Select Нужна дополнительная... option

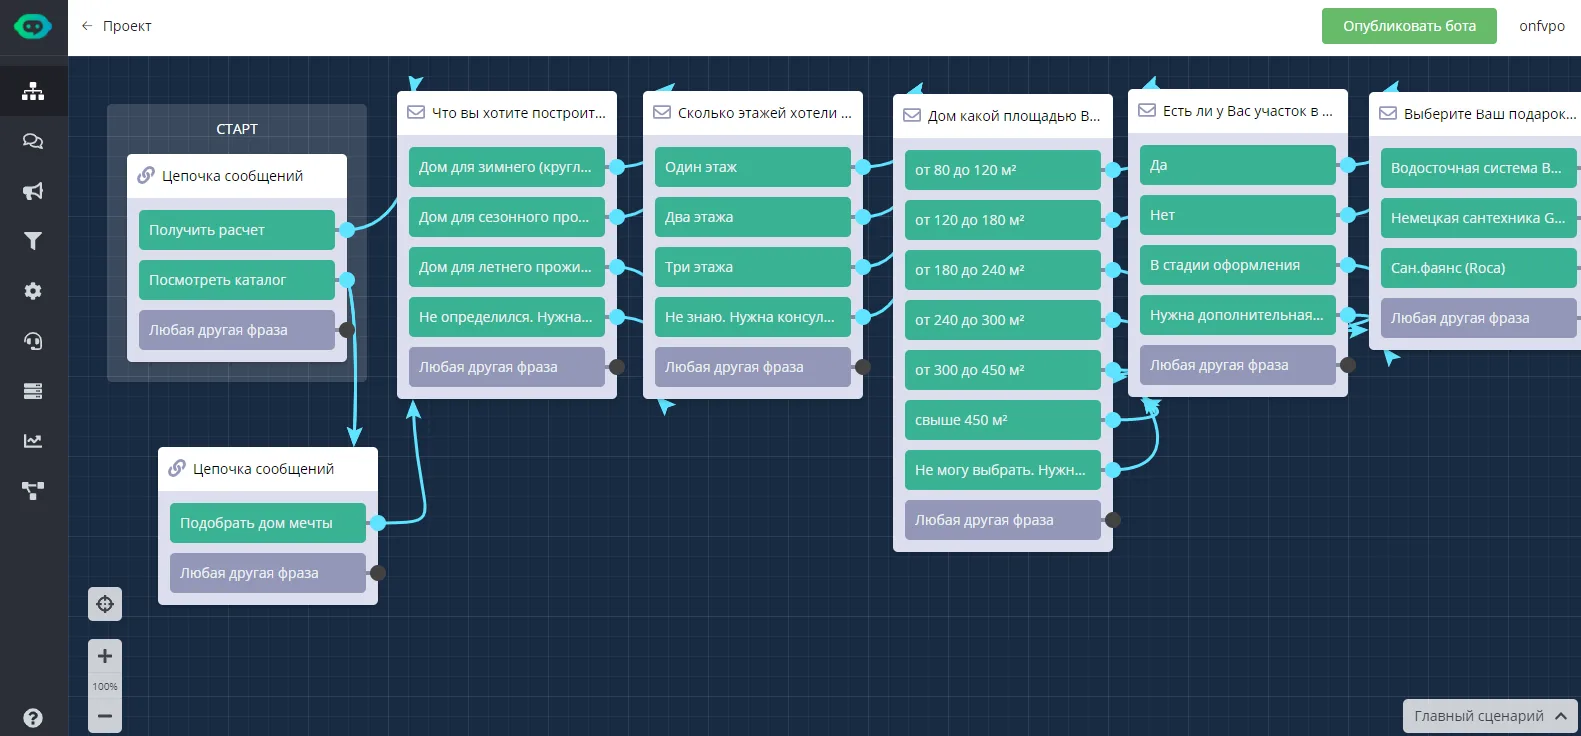(x=1238, y=315)
